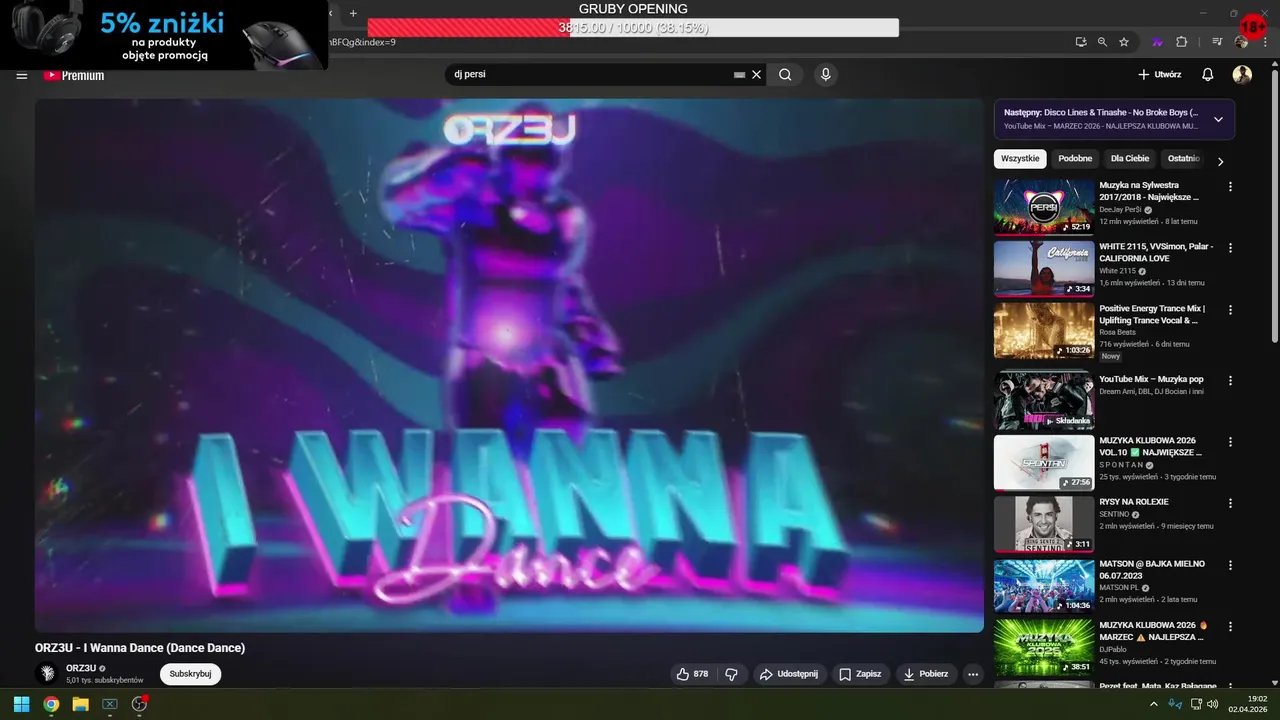The width and height of the screenshot is (1280, 720).
Task: Like the video (878)
Action: (x=692, y=674)
